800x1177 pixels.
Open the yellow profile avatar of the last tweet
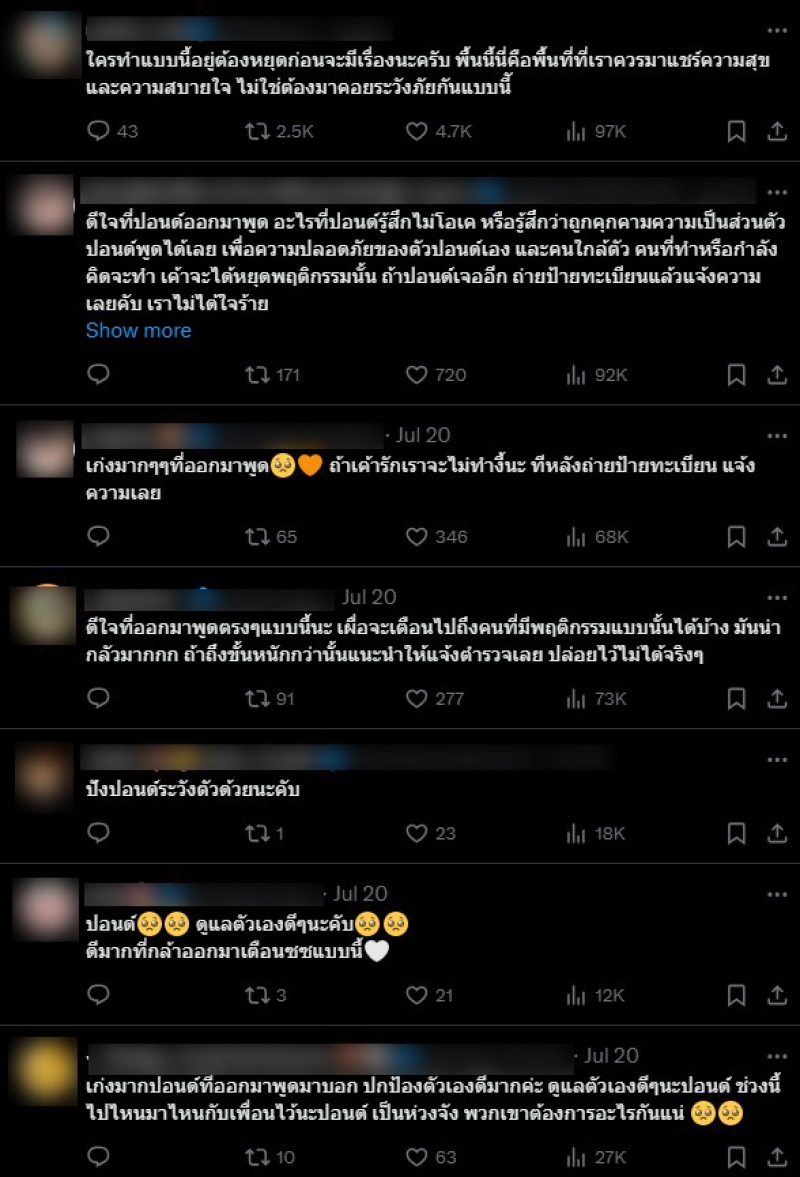[45, 1071]
